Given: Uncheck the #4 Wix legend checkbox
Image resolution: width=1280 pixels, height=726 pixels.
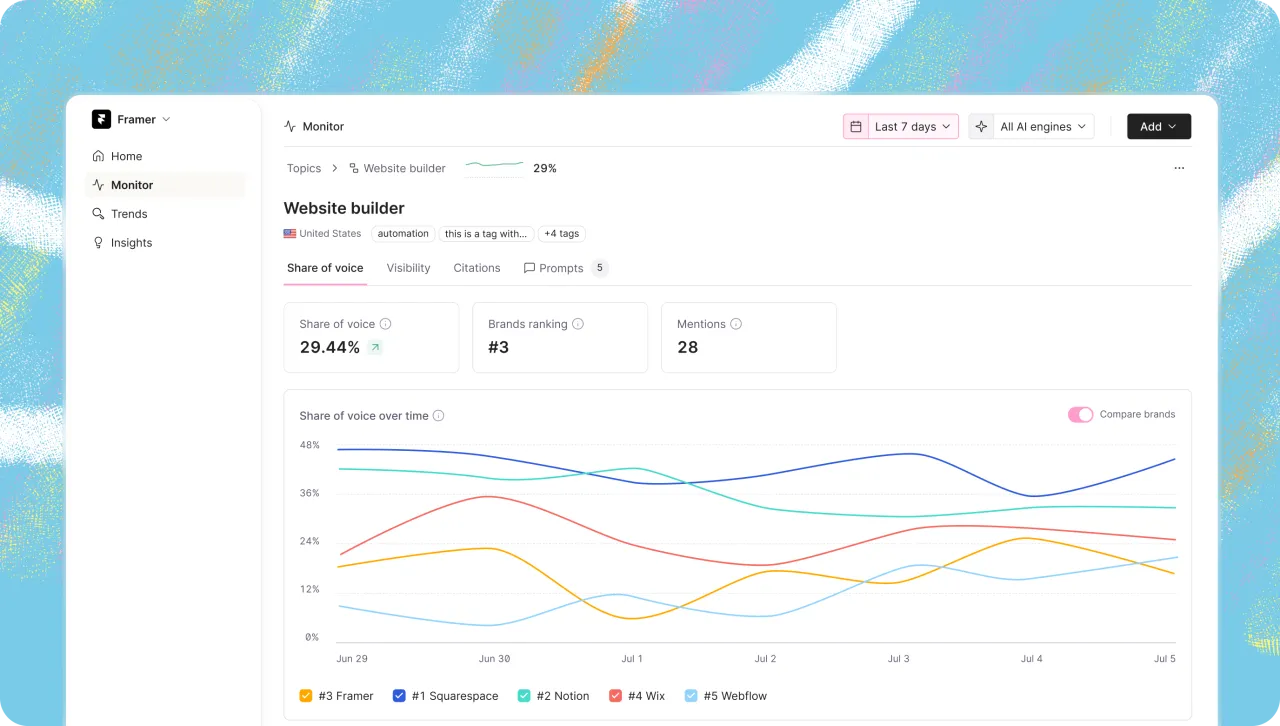Looking at the screenshot, I should click(x=616, y=696).
